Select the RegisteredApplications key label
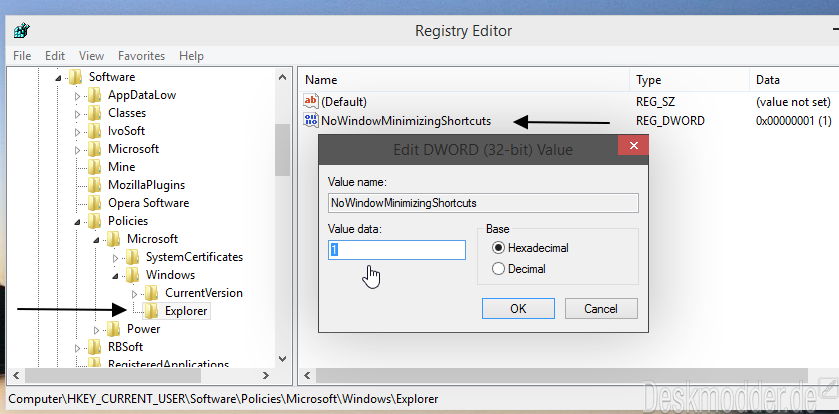Screen dimensions: 839x414 (169, 364)
